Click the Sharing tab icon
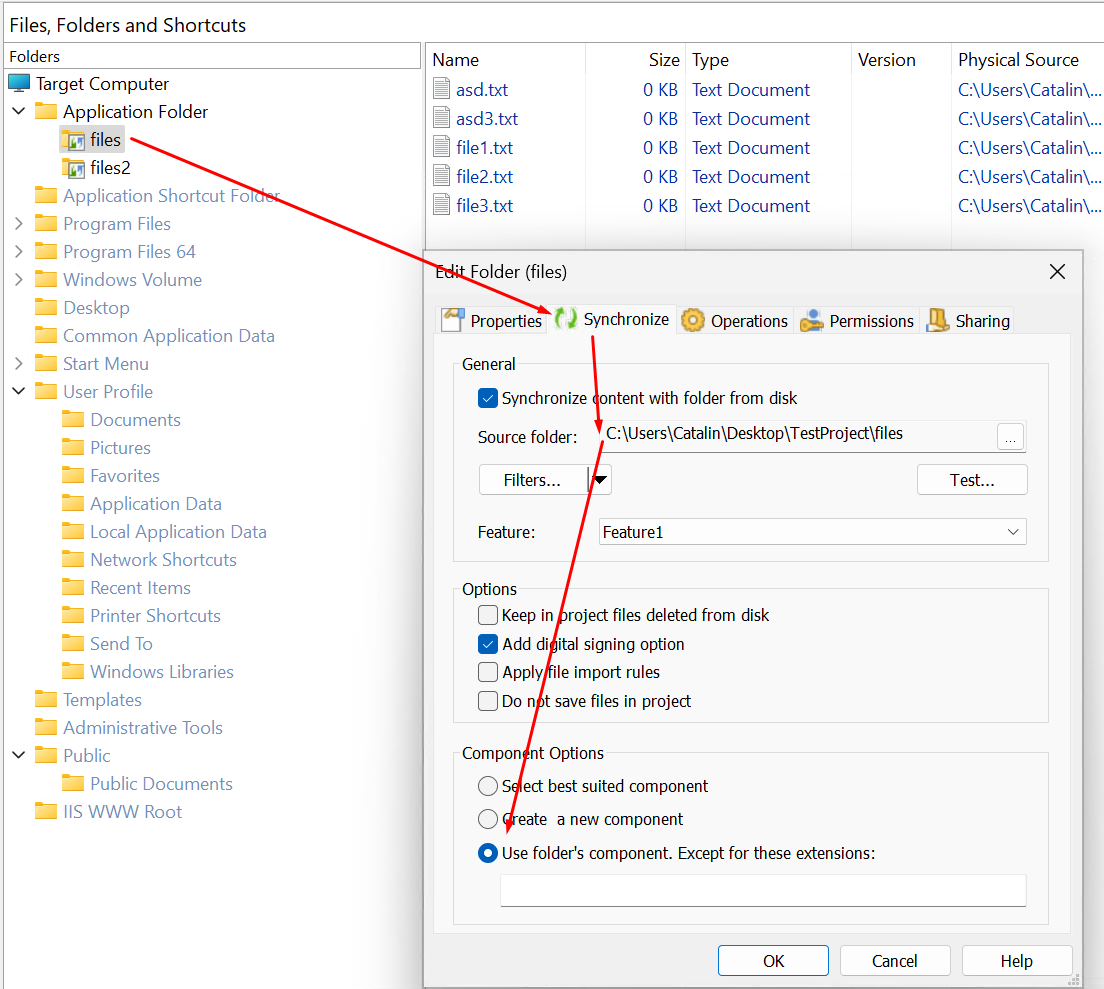Screen dimensions: 1104x989 [937, 320]
